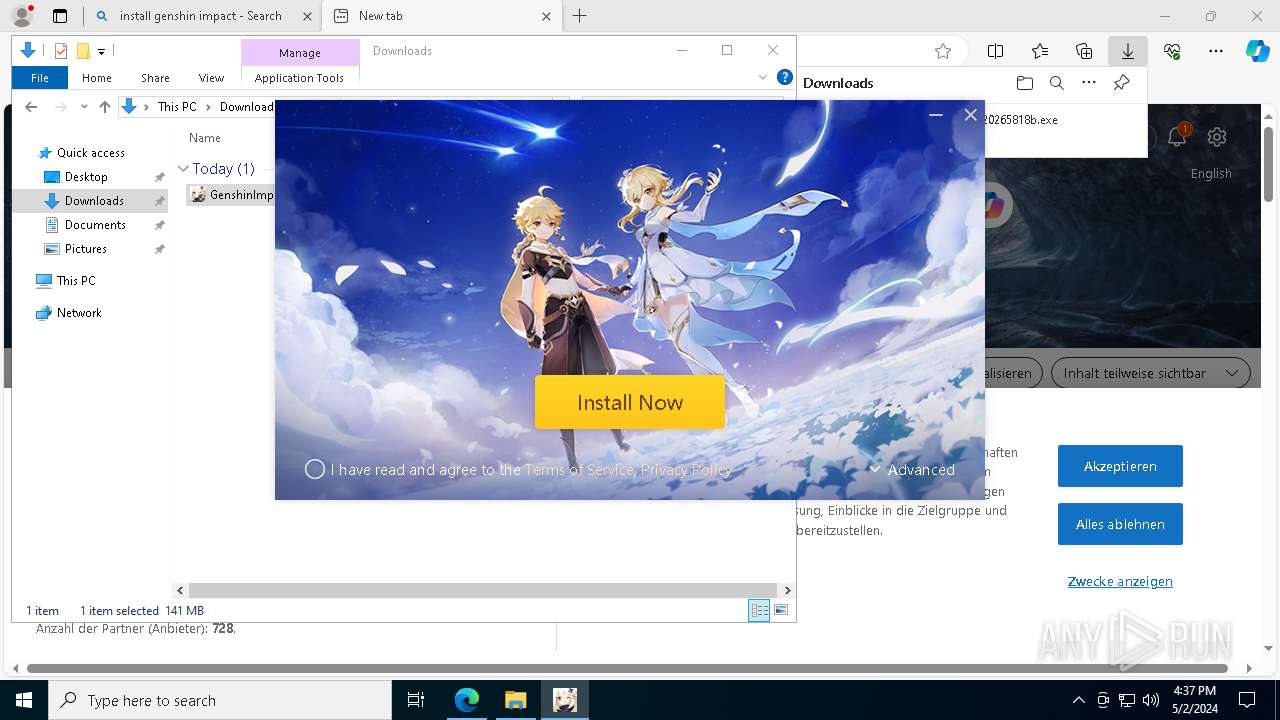1280x720 pixels.
Task: Open the Windows Start menu
Action: [24, 700]
